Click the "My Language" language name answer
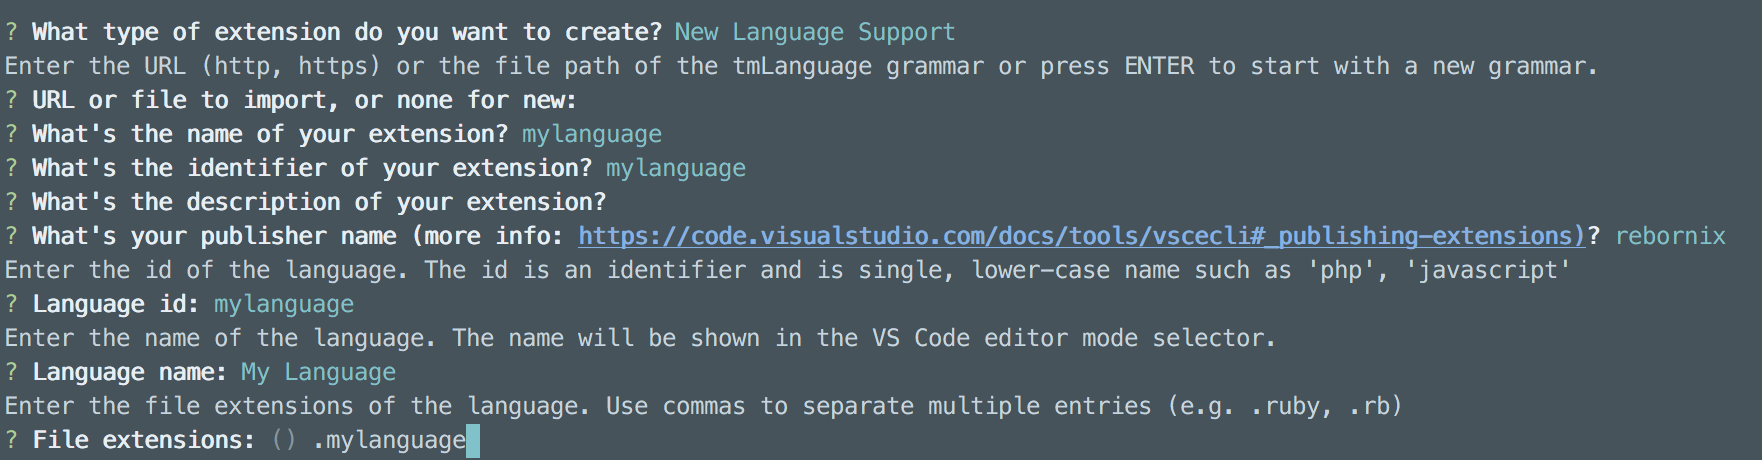 [318, 372]
